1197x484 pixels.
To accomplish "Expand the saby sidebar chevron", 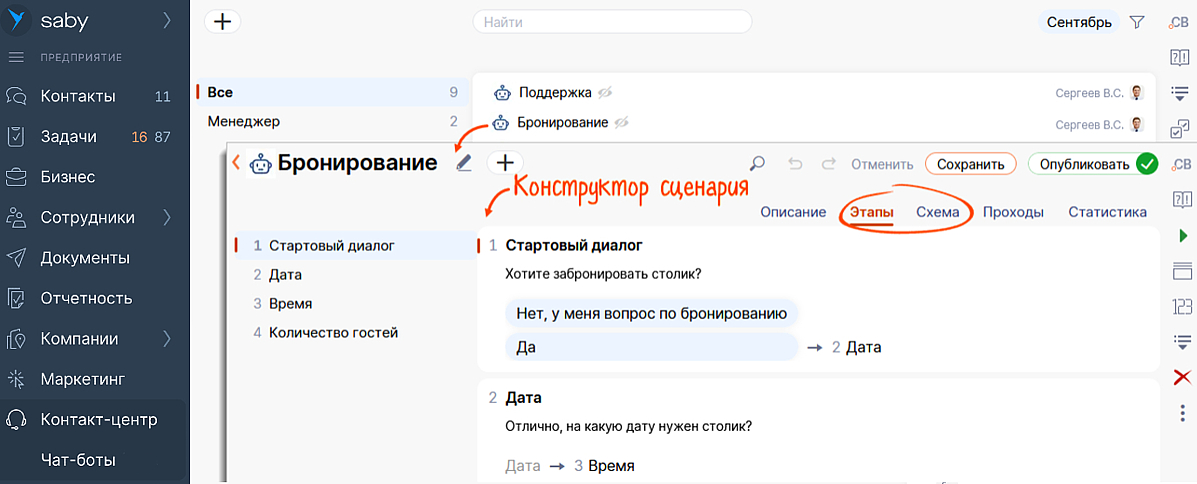I will coord(167,20).
